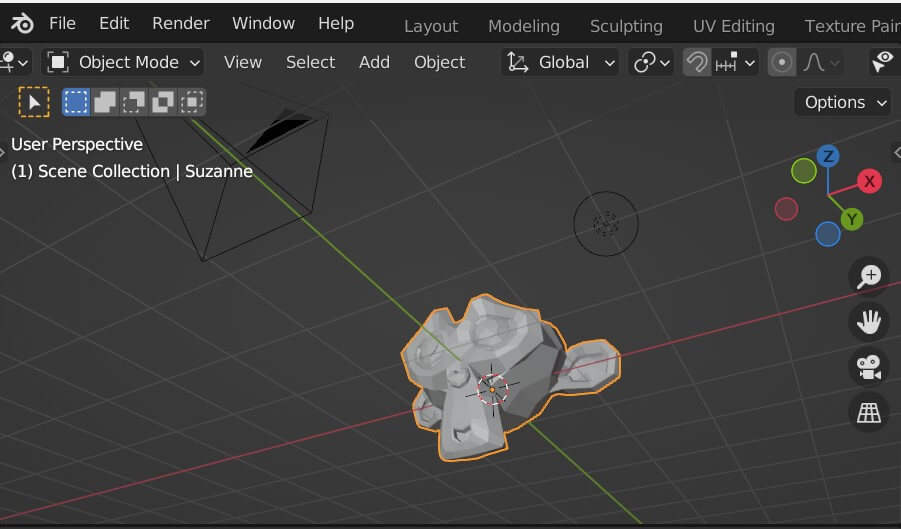The width and height of the screenshot is (901, 529).
Task: Switch to the Texture Paint workspace tab
Action: point(852,26)
